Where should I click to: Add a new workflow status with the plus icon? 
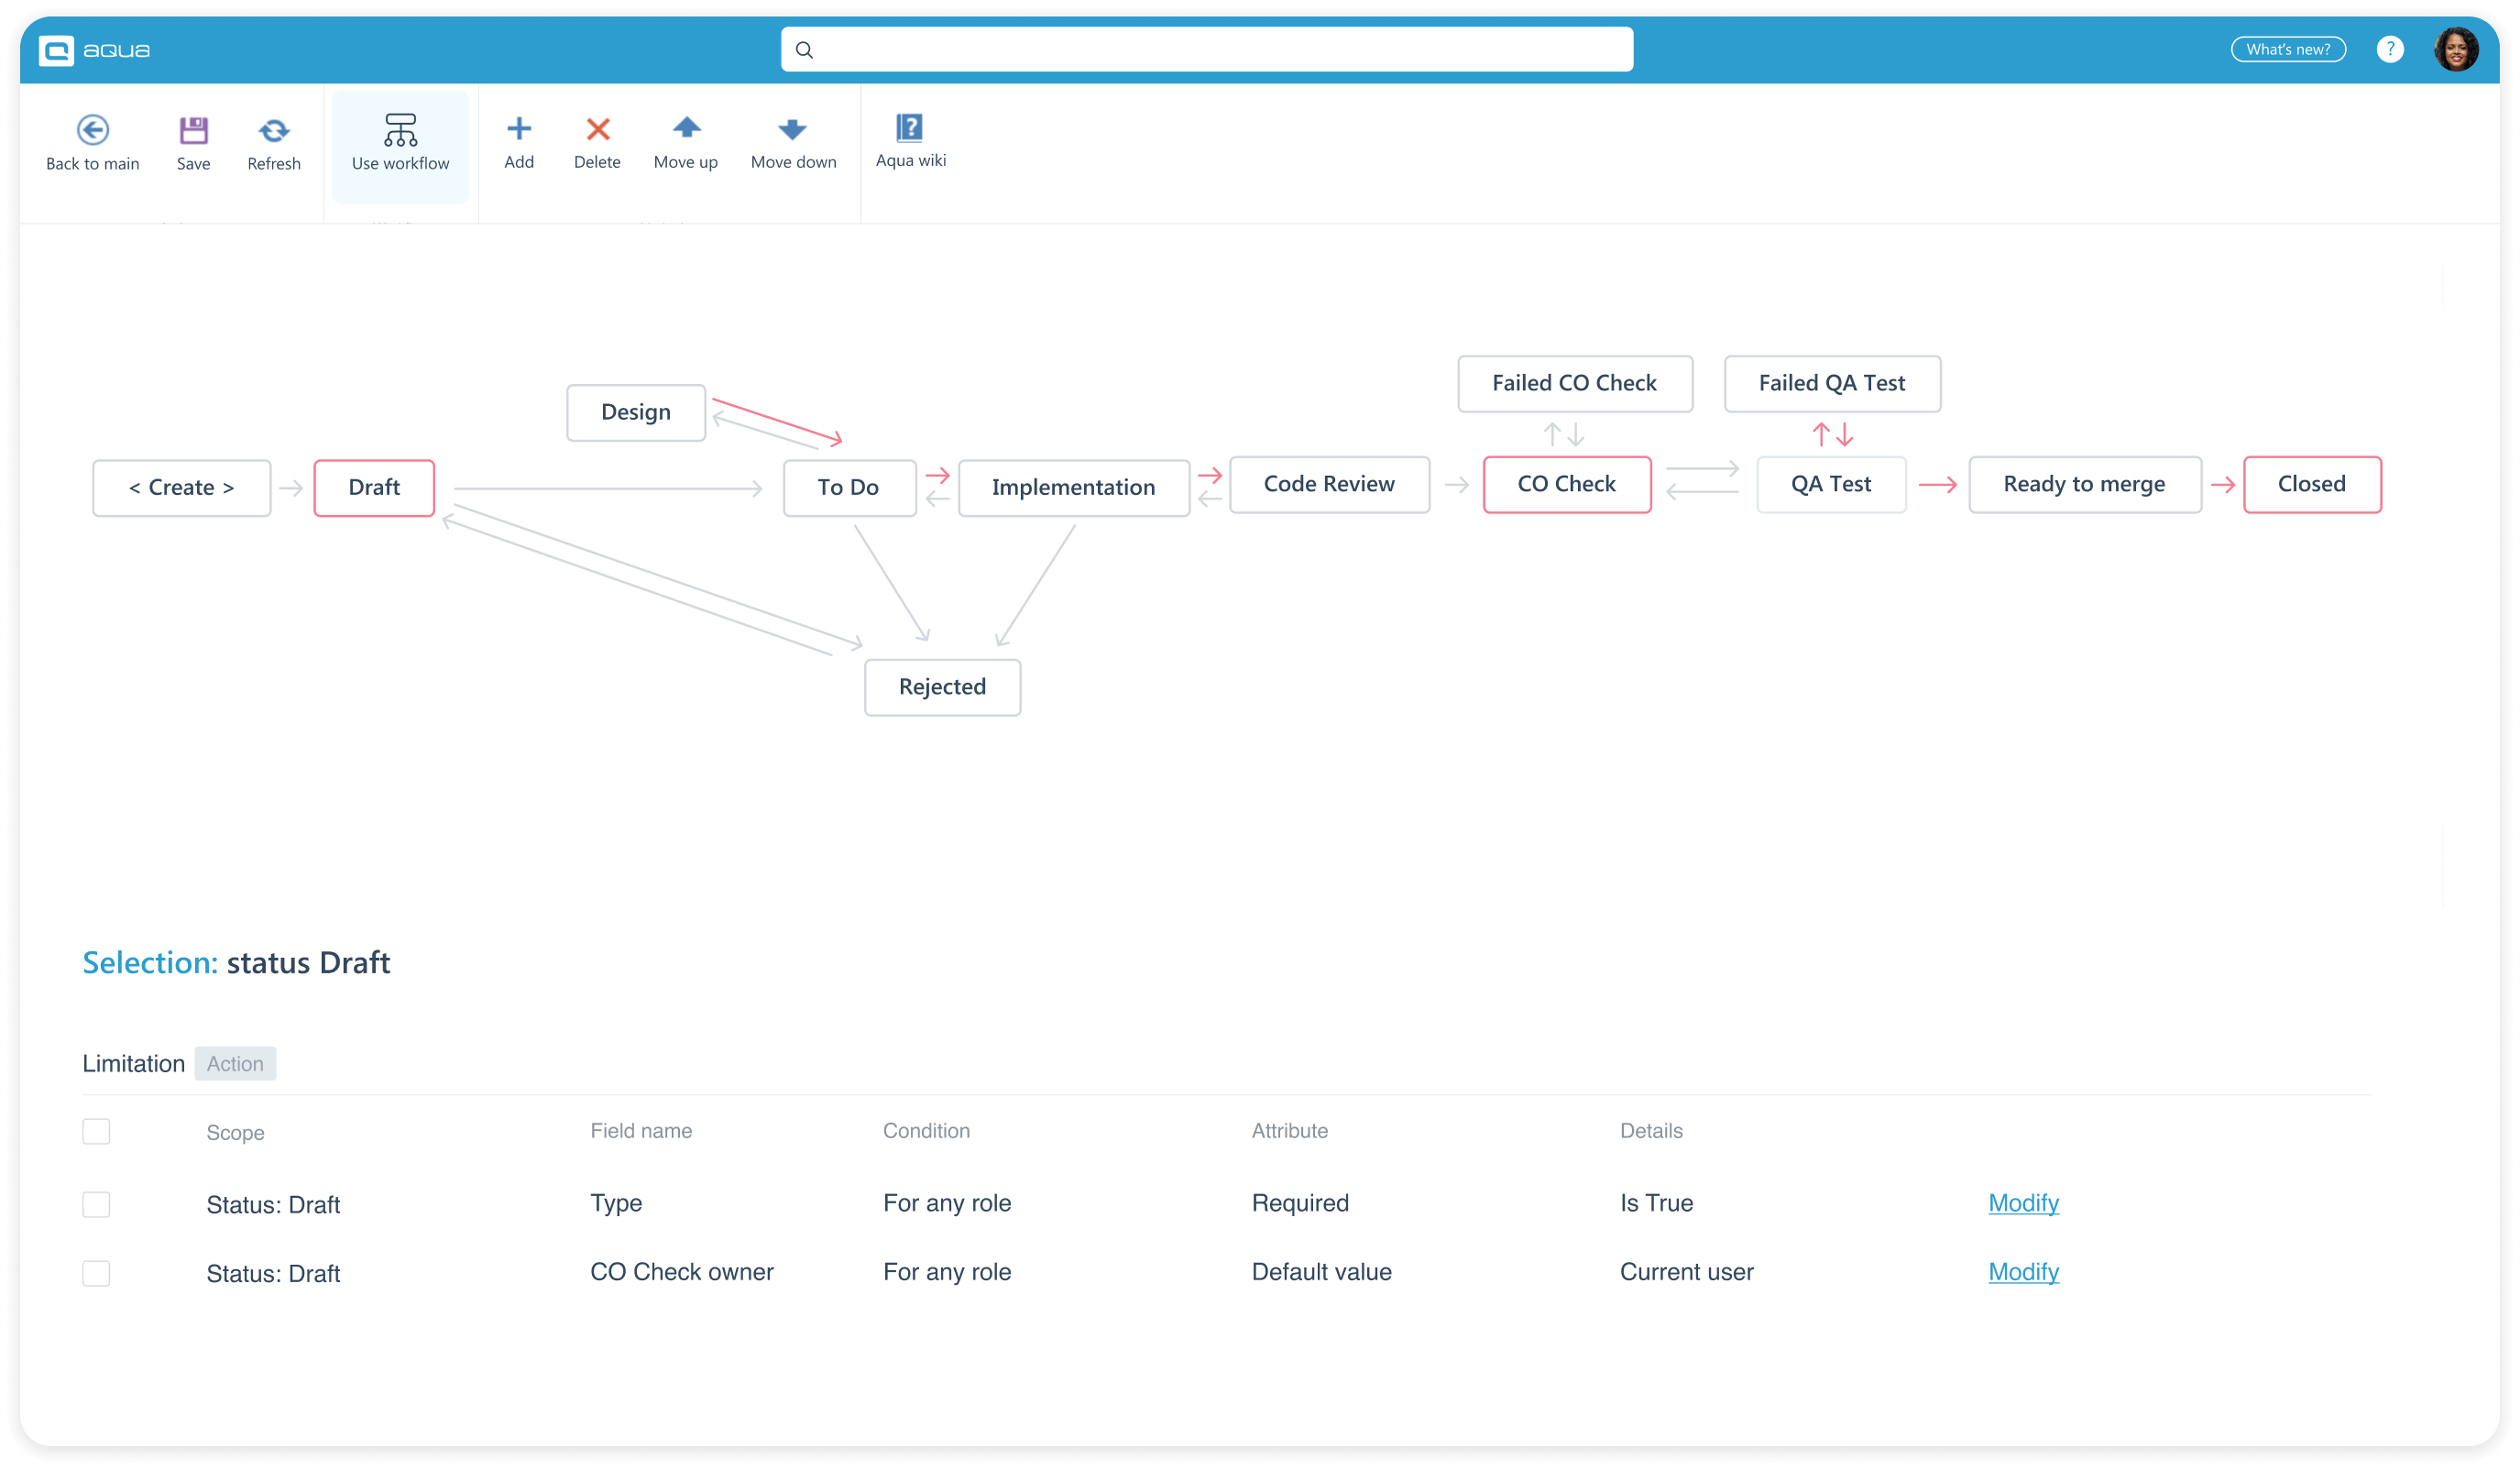pyautogui.click(x=519, y=129)
